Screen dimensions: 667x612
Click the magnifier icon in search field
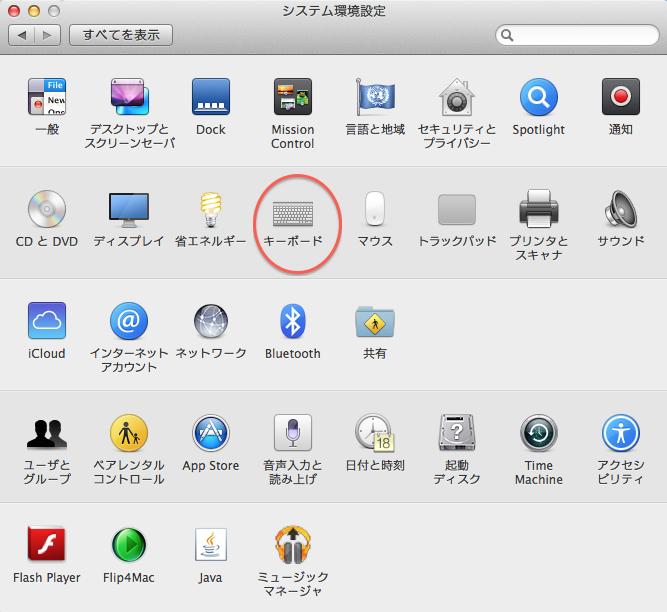pos(507,35)
